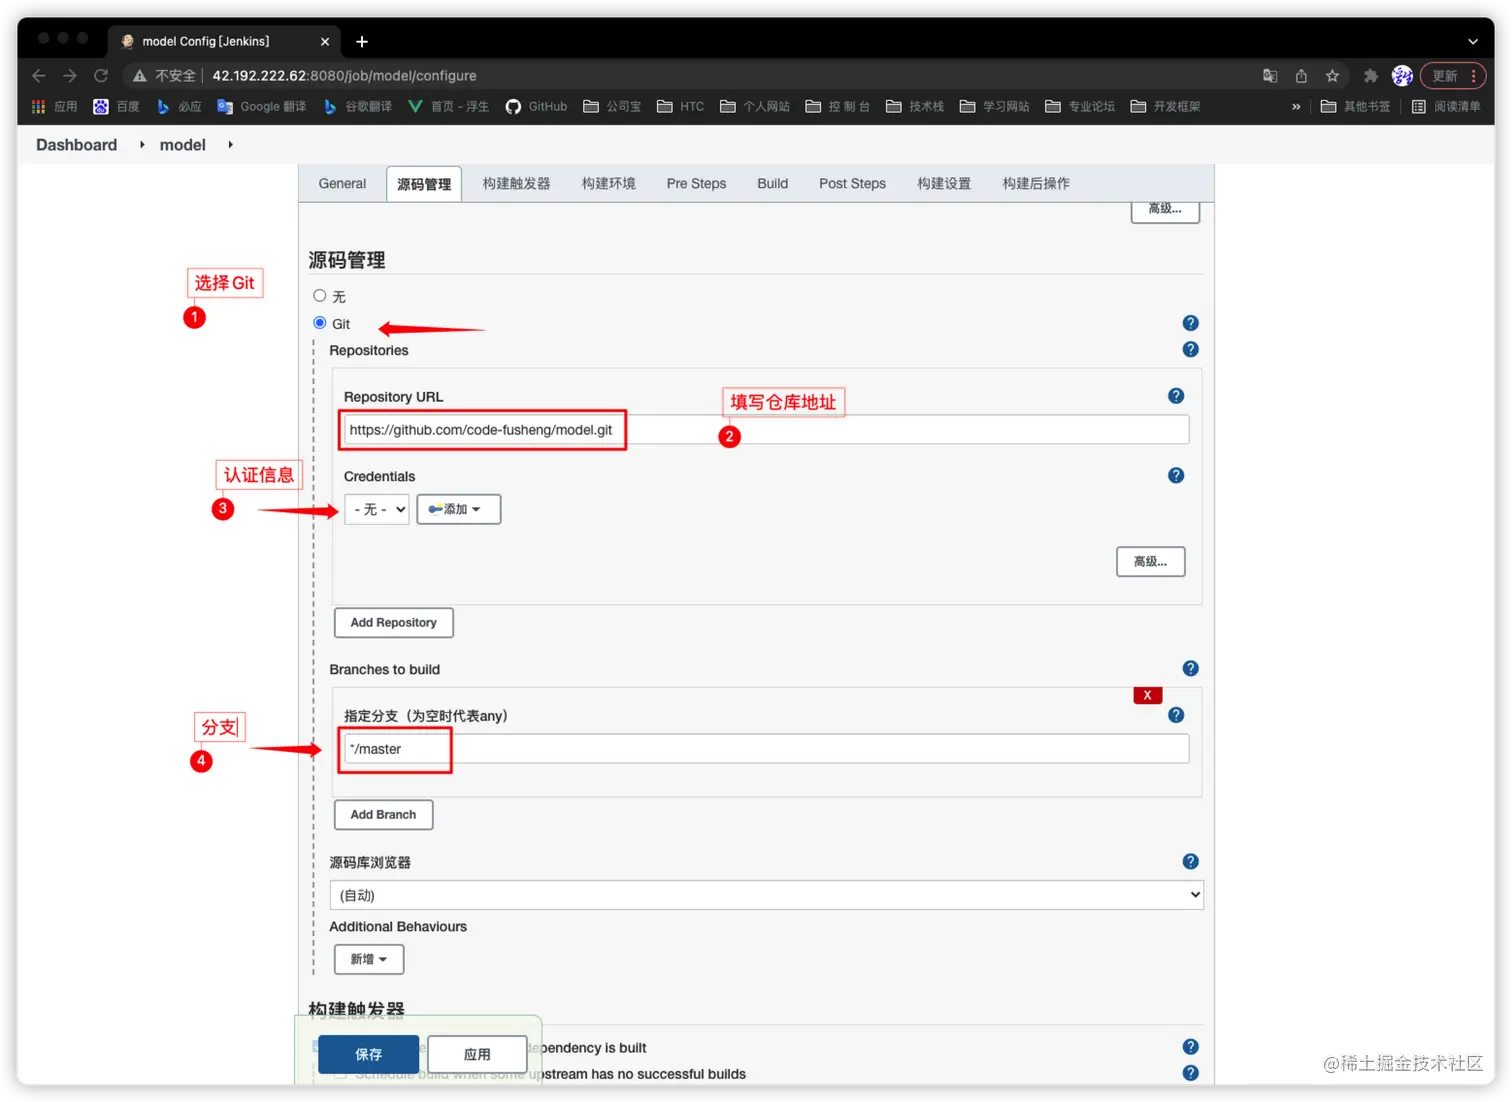This screenshot has width=1512, height=1102.
Task: Open the 专业论坛 bookmark folder
Action: [1080, 106]
